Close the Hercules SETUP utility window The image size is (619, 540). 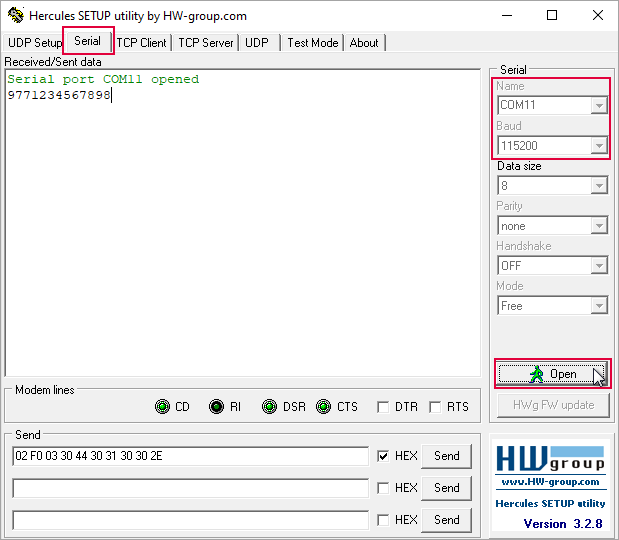[x=598, y=15]
